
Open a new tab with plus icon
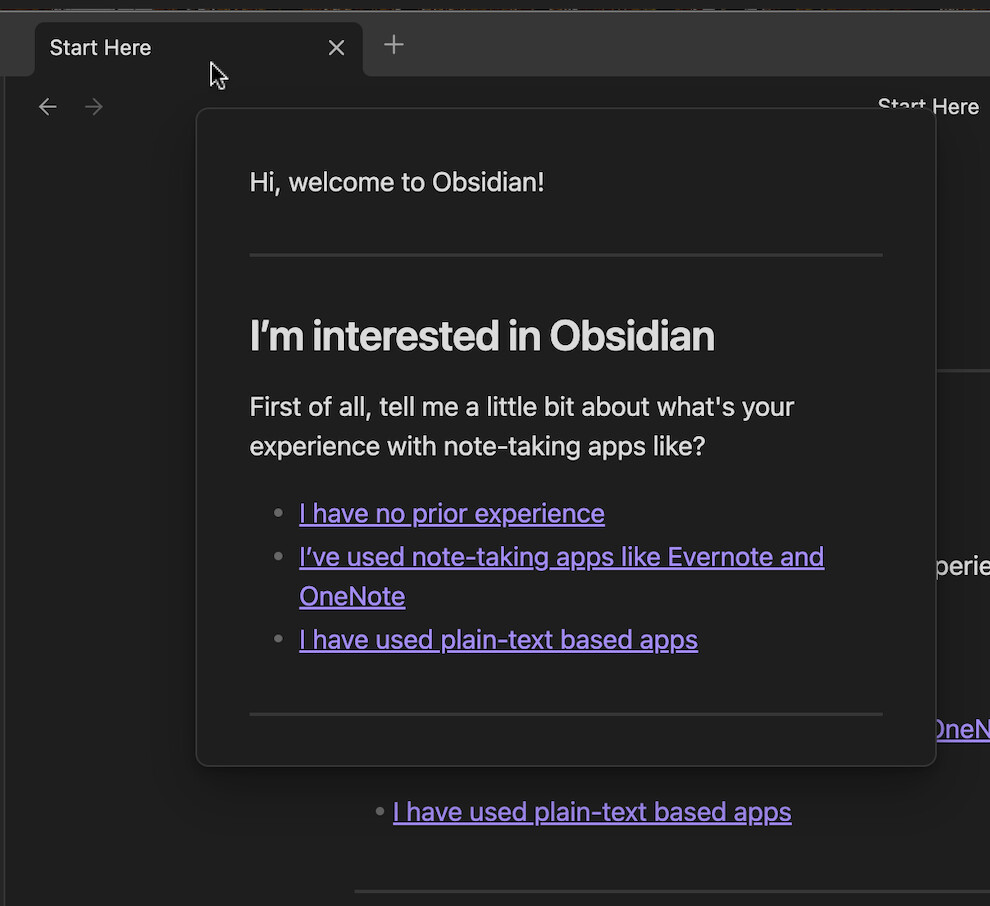393,45
